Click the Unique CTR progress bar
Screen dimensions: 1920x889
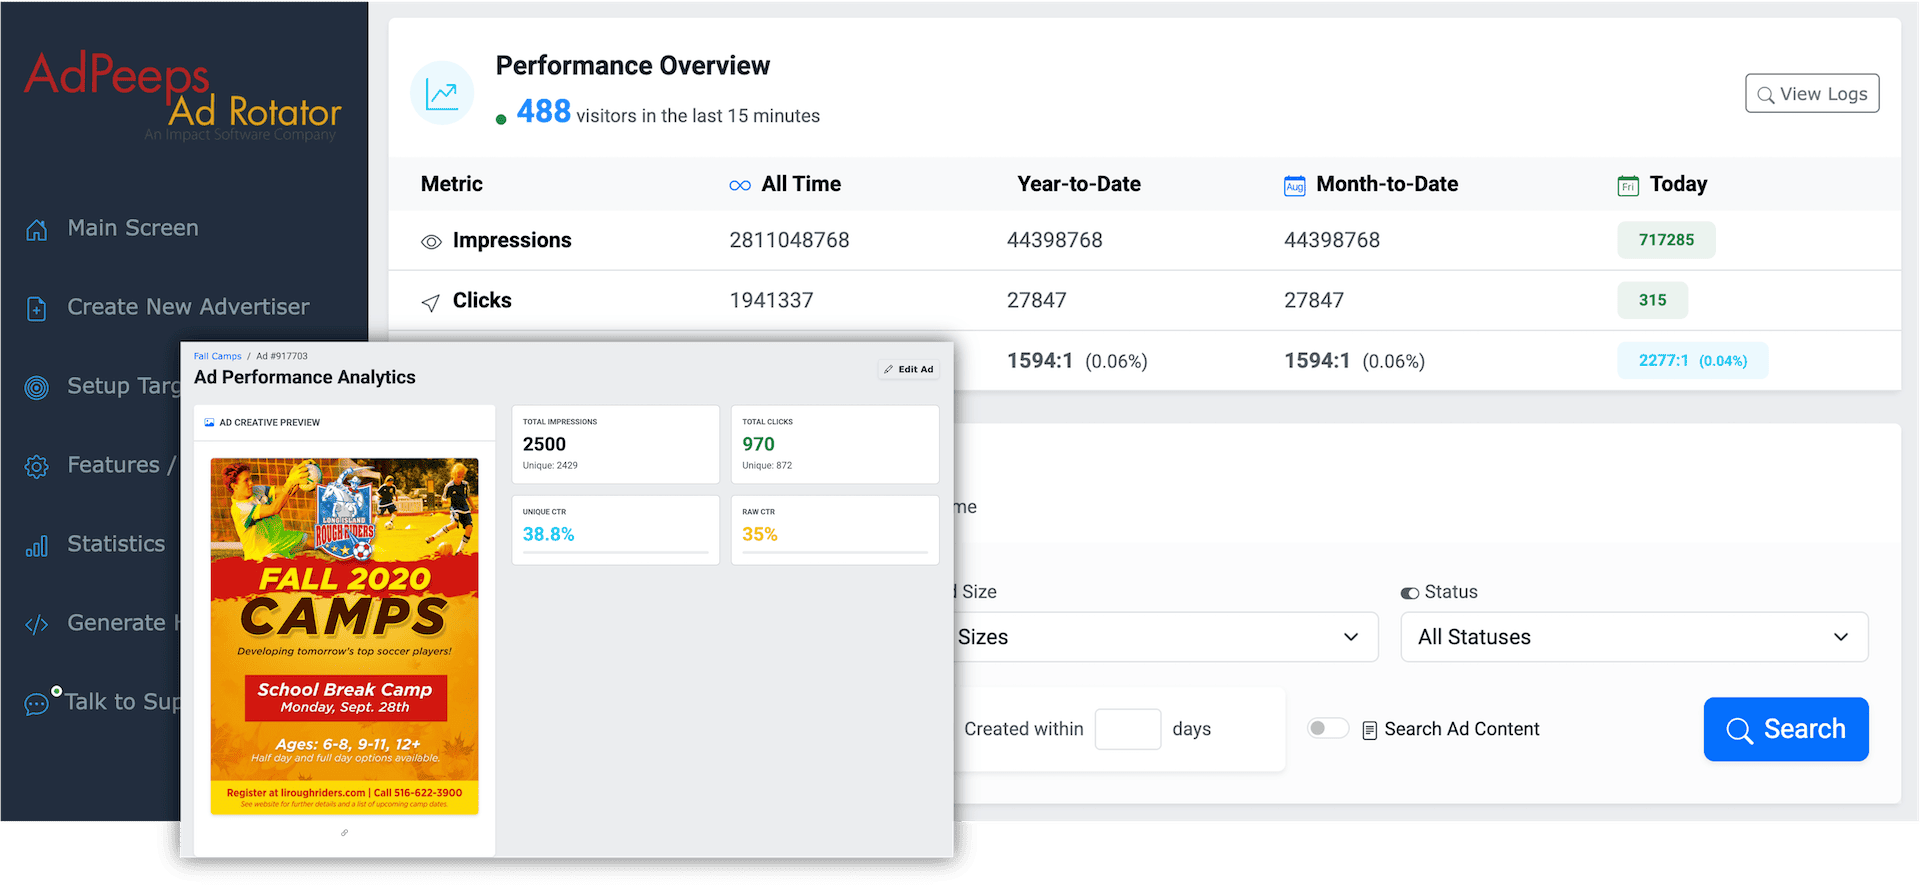click(x=616, y=552)
